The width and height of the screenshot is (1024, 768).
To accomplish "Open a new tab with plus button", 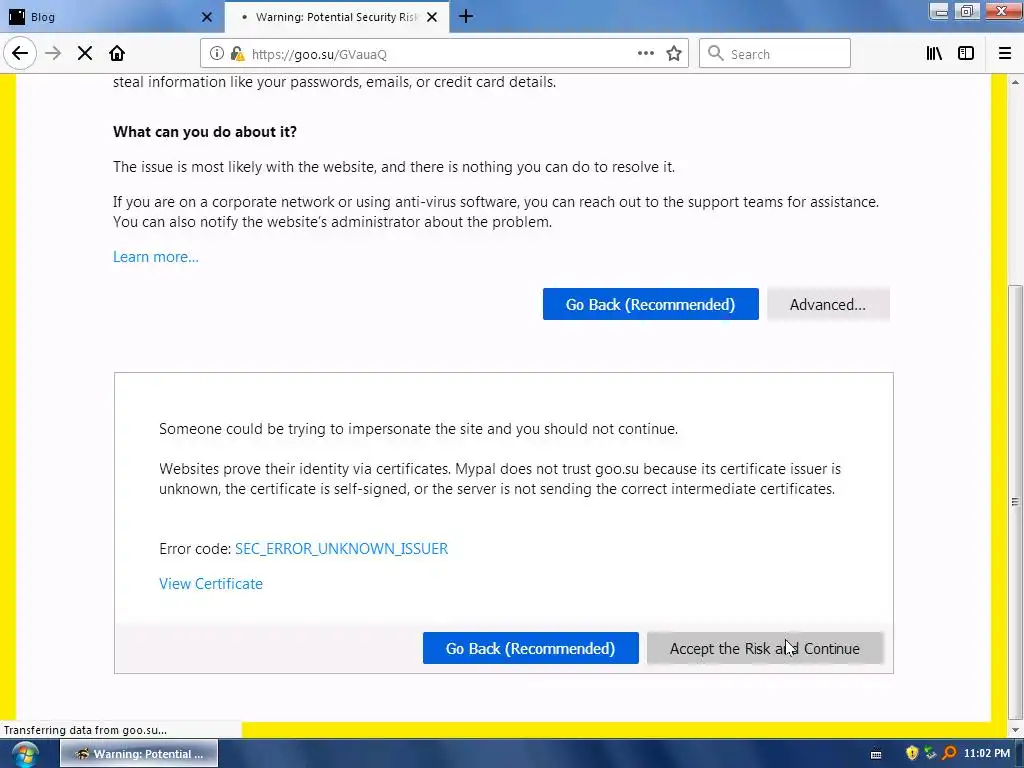I will point(466,16).
